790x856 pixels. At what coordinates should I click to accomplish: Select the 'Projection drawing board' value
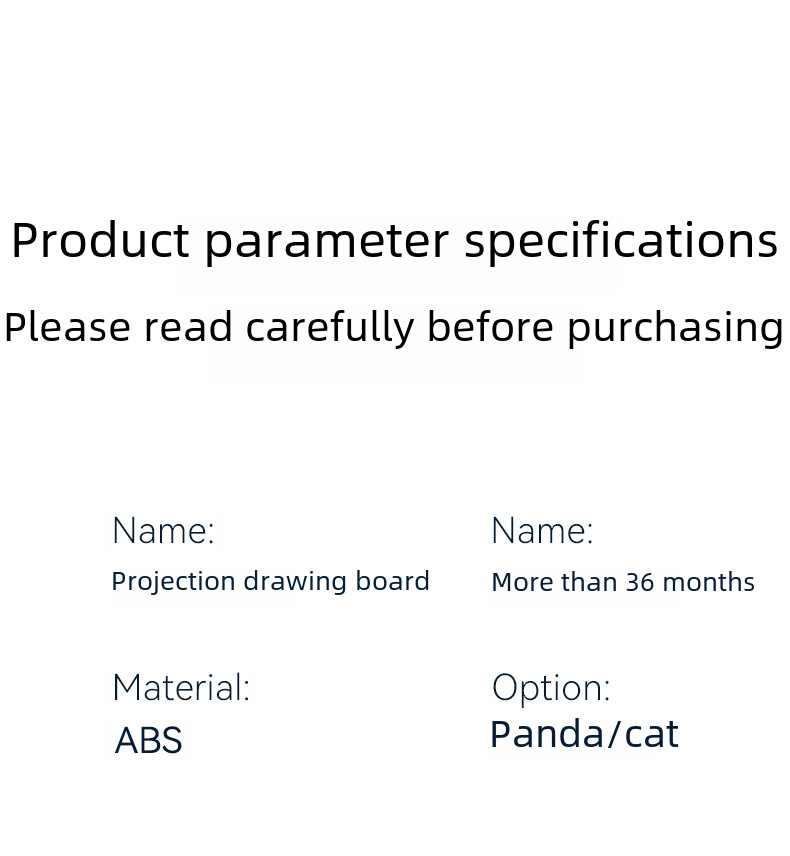click(x=270, y=581)
